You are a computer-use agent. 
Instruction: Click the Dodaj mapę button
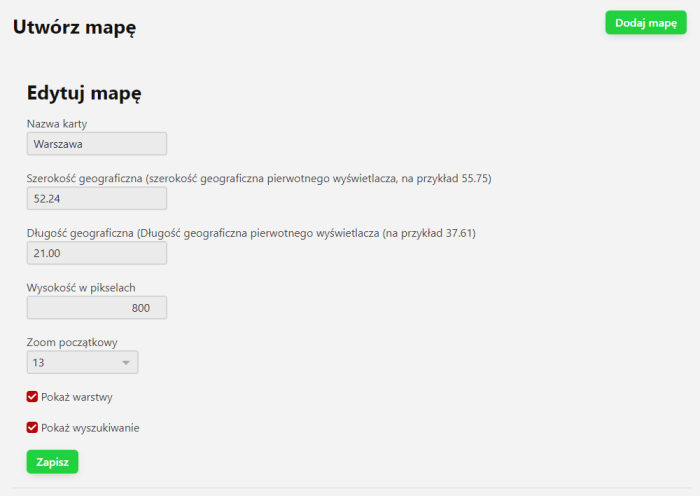tap(645, 23)
